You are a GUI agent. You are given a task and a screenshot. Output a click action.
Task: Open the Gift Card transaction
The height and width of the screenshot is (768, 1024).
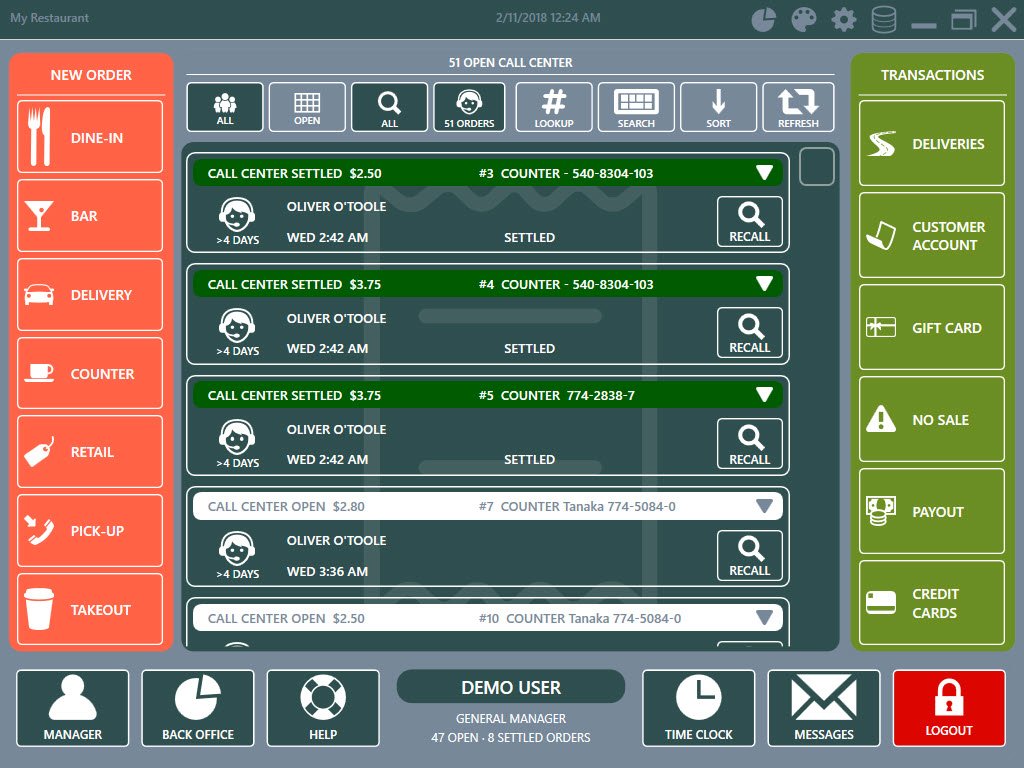tap(931, 328)
